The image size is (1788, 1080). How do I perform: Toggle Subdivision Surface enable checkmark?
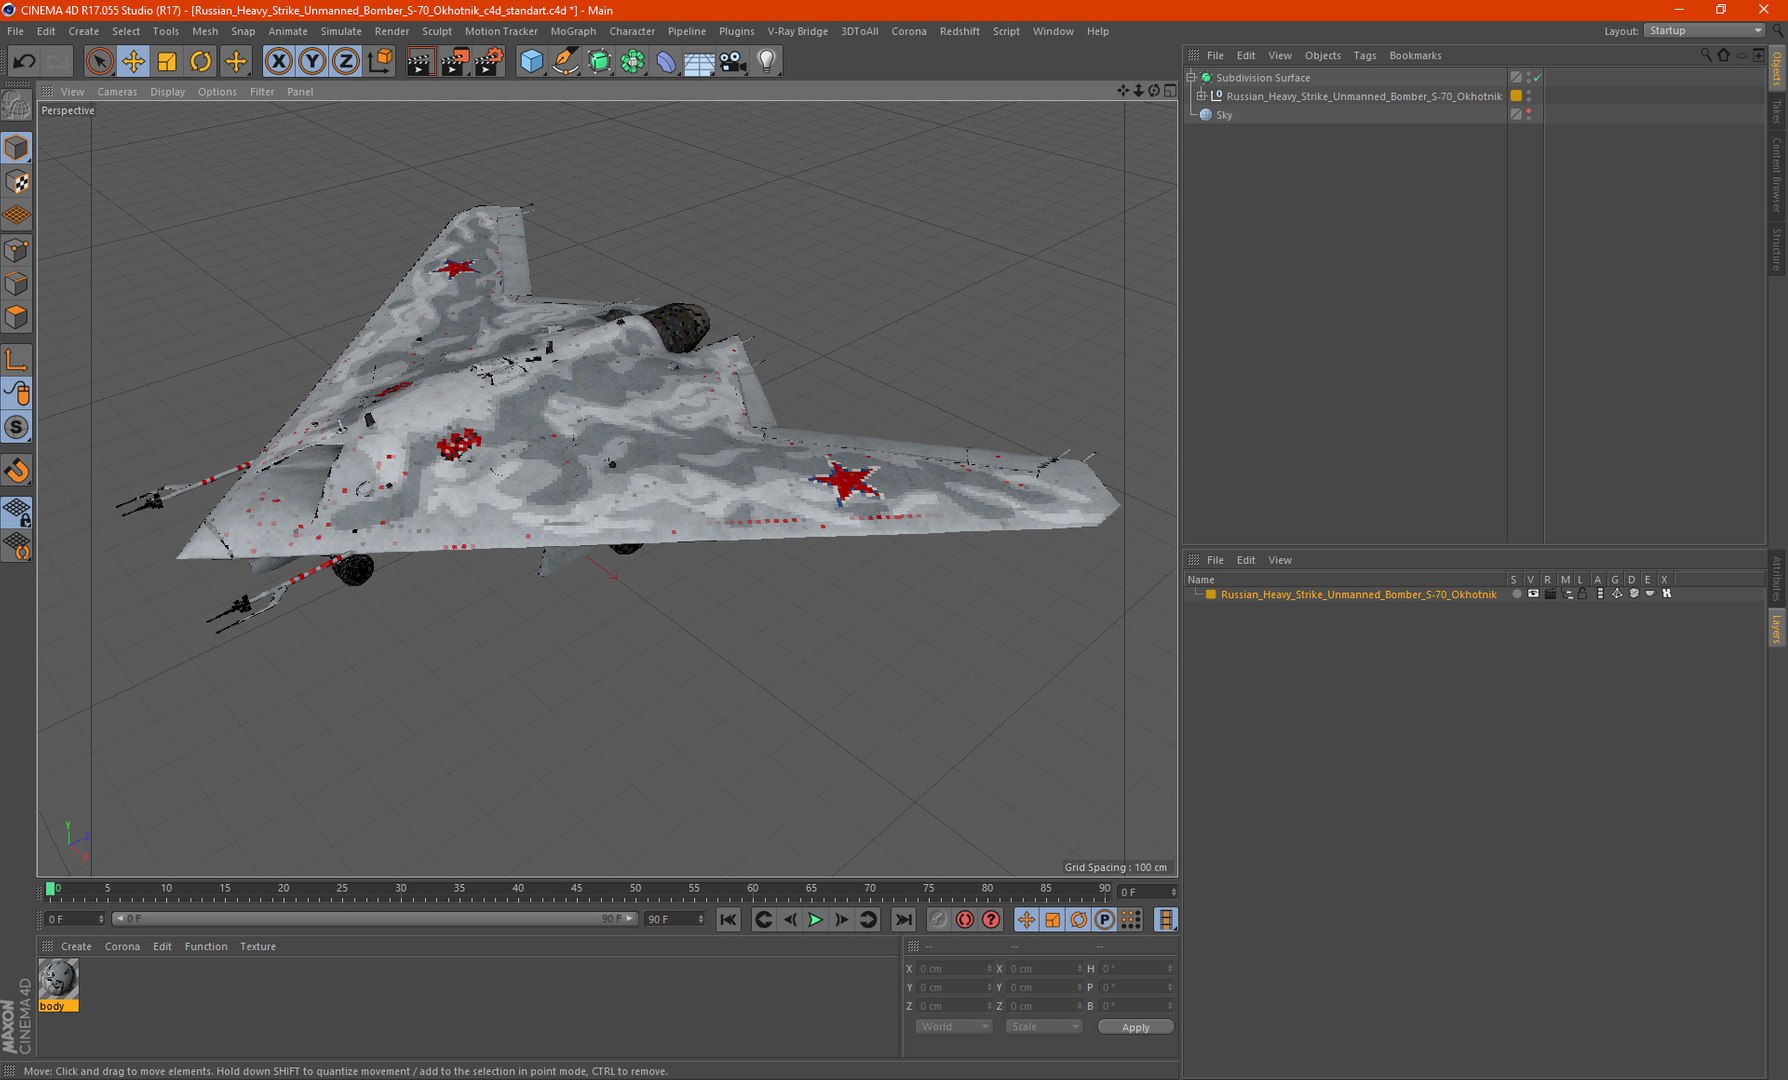click(x=1538, y=77)
